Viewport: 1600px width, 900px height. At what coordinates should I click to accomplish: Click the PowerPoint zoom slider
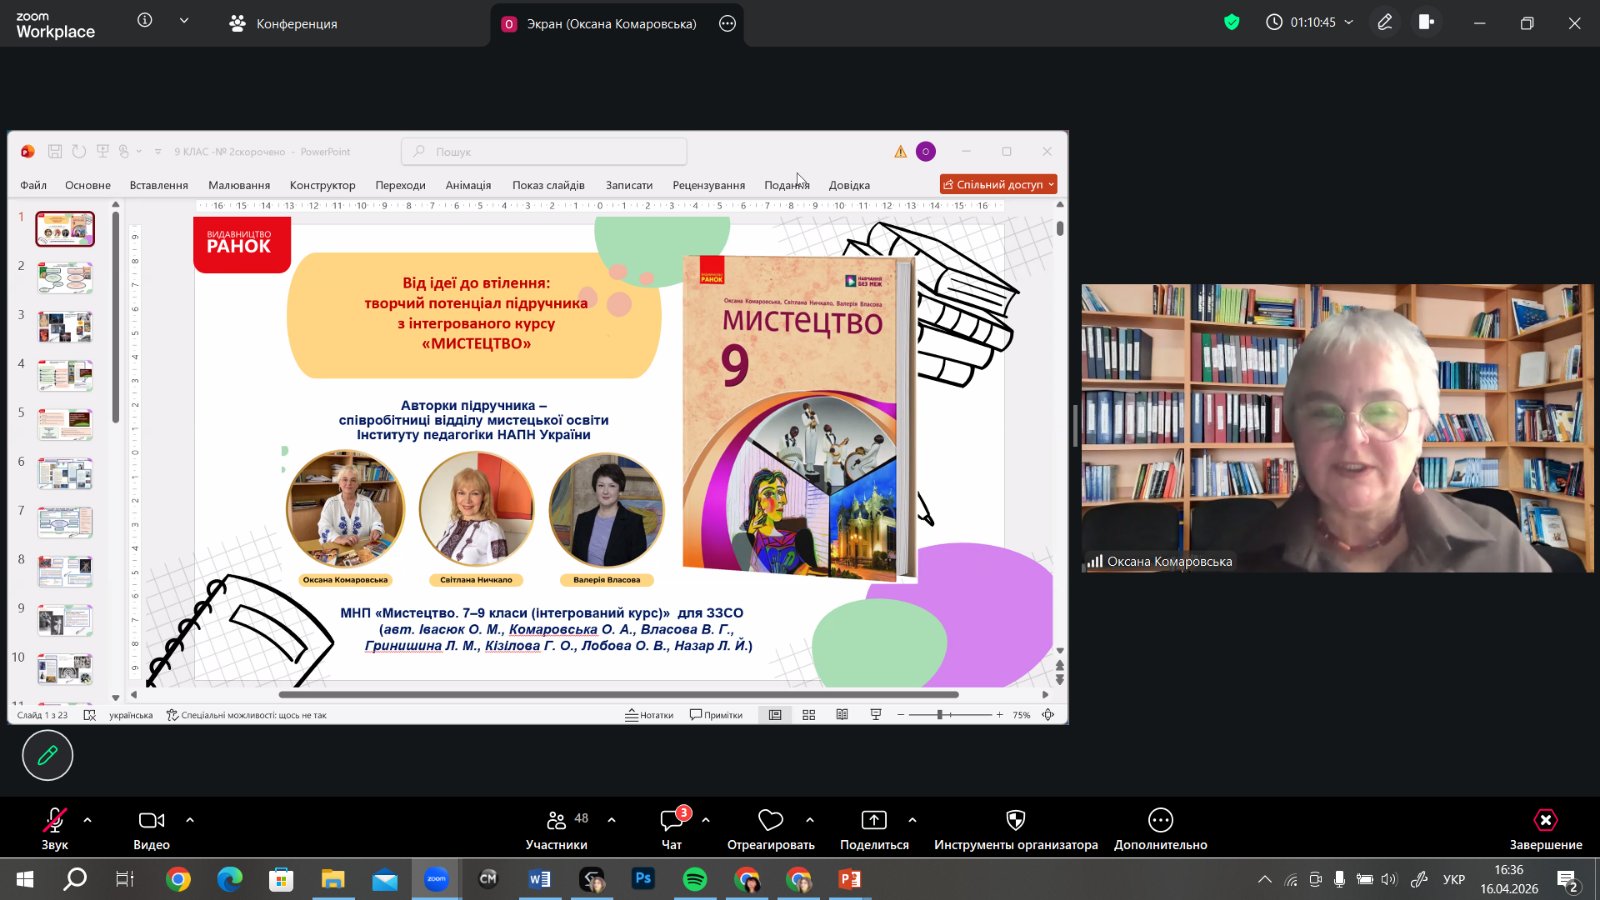pyautogui.click(x=940, y=715)
